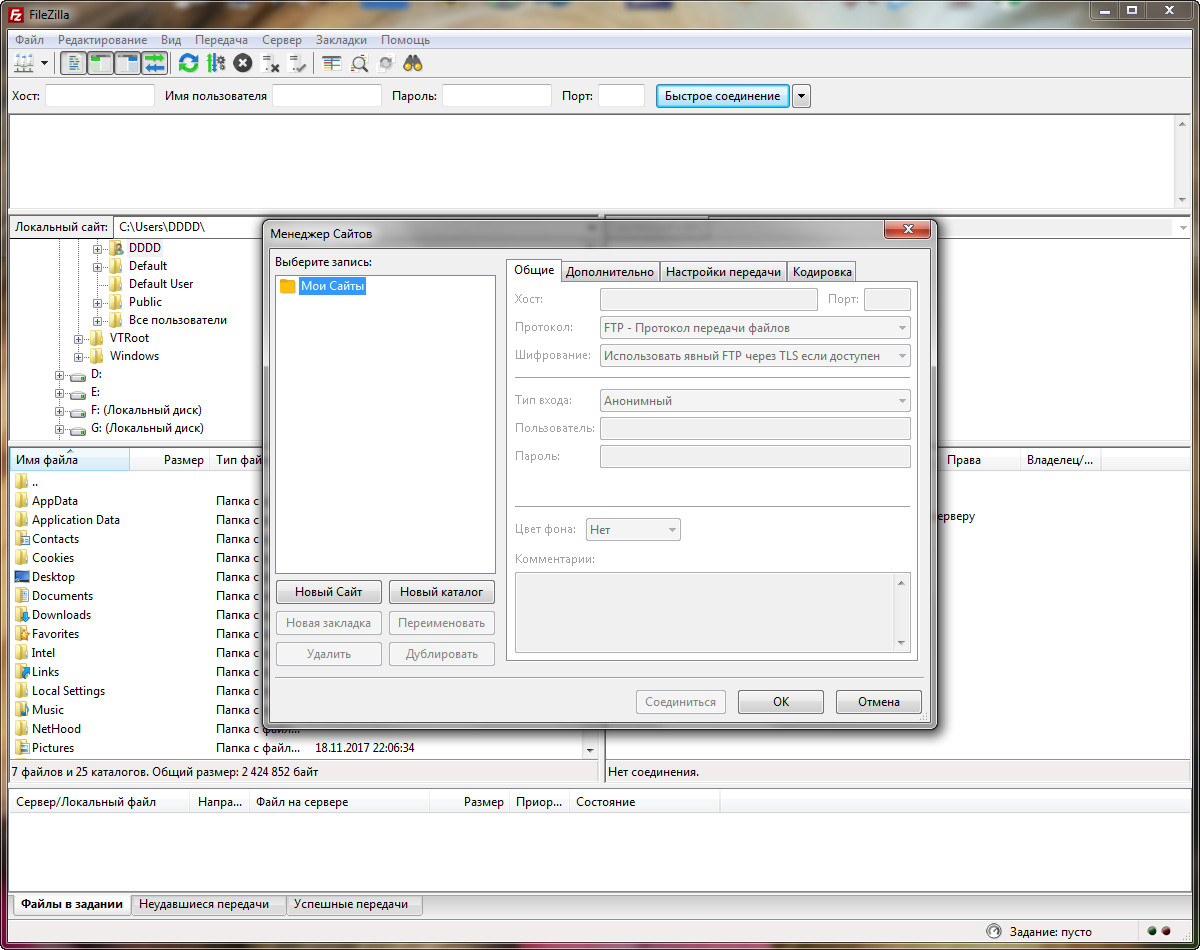Open the filename filters dialog icon
The height and width of the screenshot is (950, 1200).
[x=332, y=63]
